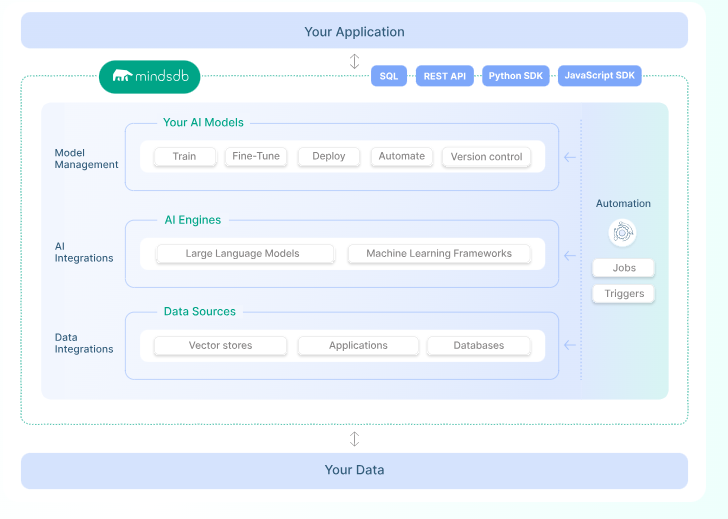This screenshot has width=728, height=519.
Task: Click the Jobs automation box
Action: click(623, 268)
